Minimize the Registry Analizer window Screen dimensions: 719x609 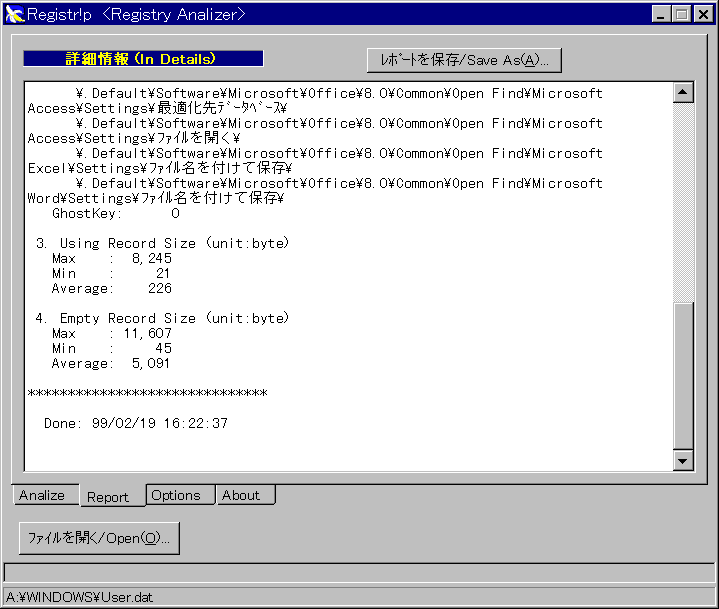click(662, 14)
